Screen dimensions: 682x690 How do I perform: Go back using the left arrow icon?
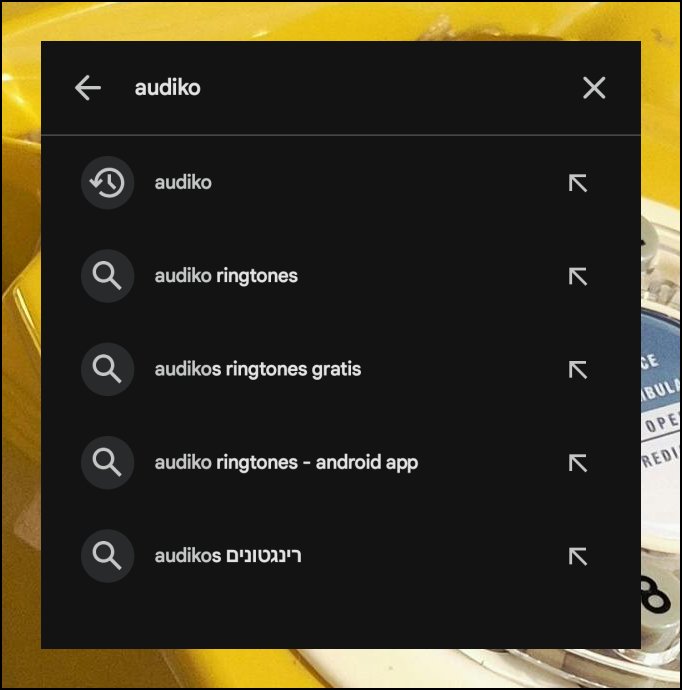(x=88, y=88)
